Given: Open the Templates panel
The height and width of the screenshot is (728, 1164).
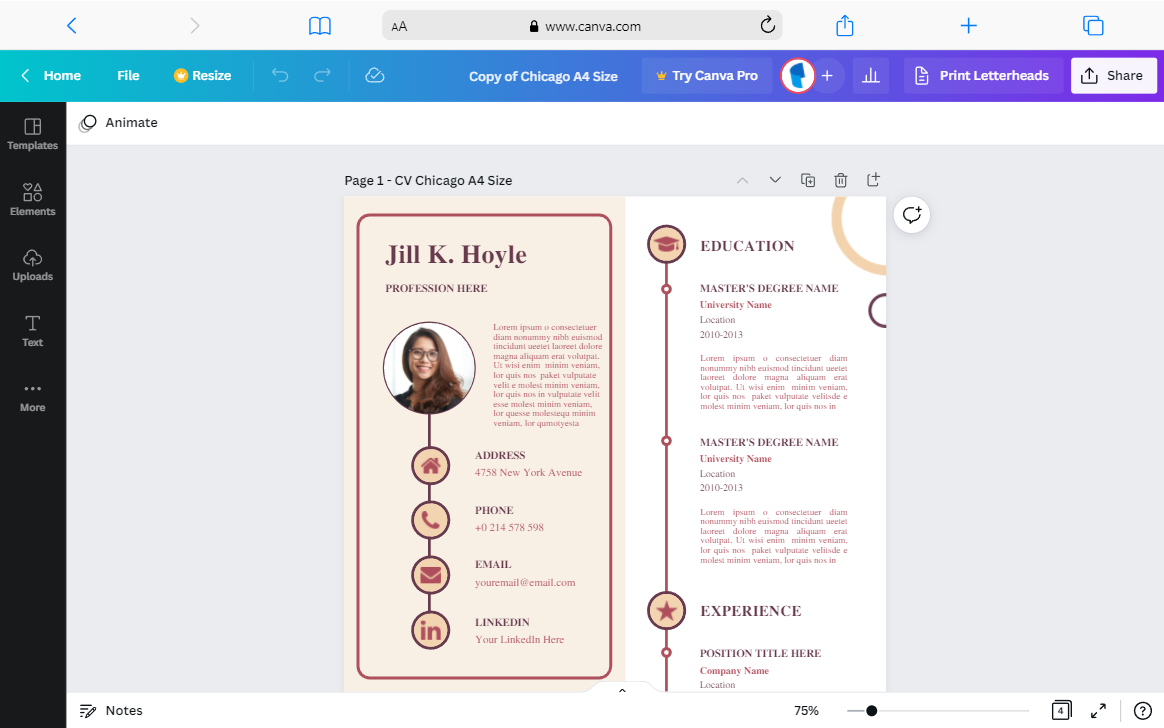Looking at the screenshot, I should click(x=33, y=134).
